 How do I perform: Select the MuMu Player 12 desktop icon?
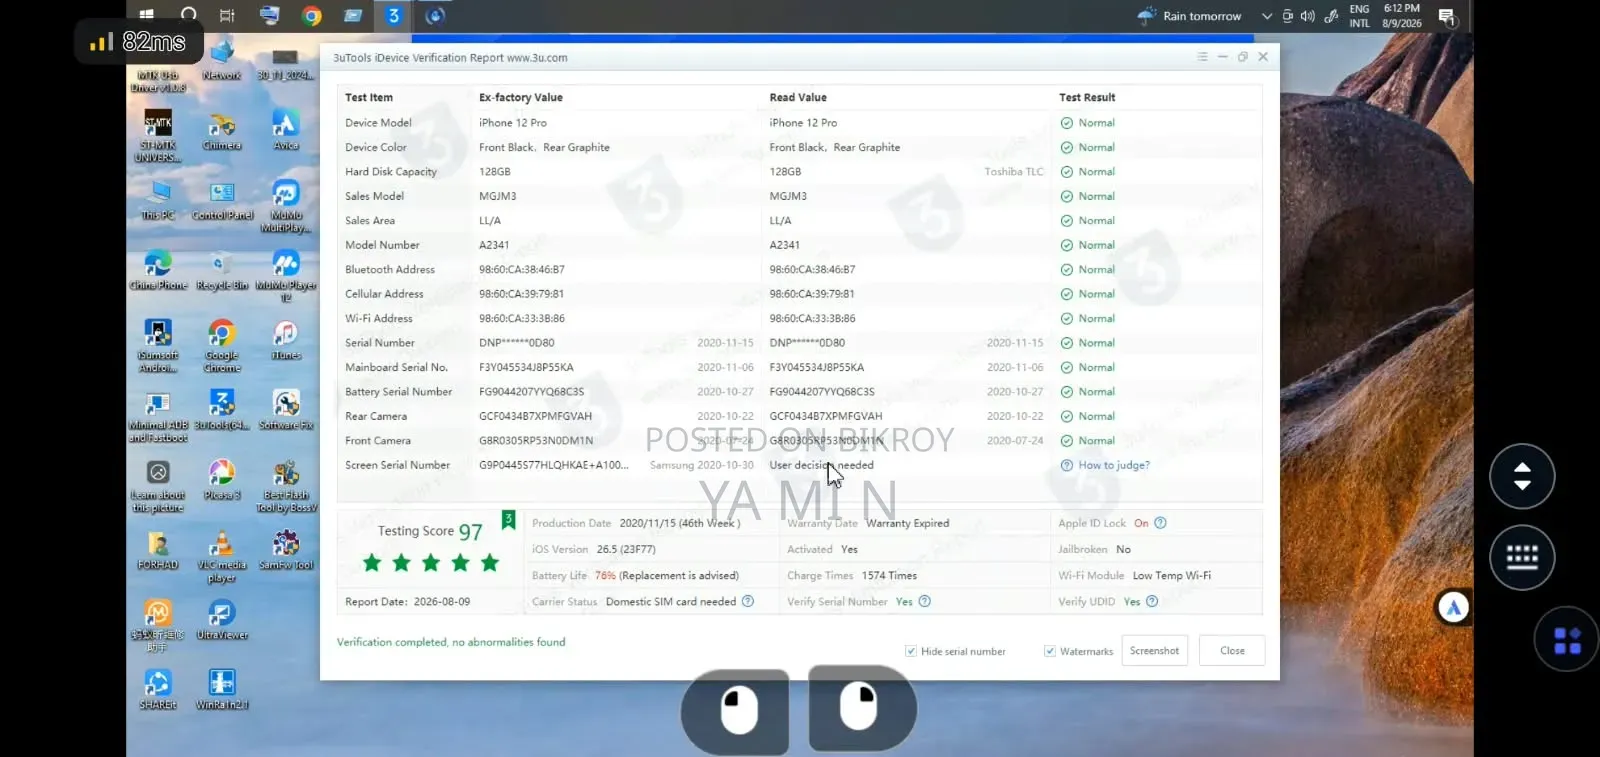click(286, 276)
